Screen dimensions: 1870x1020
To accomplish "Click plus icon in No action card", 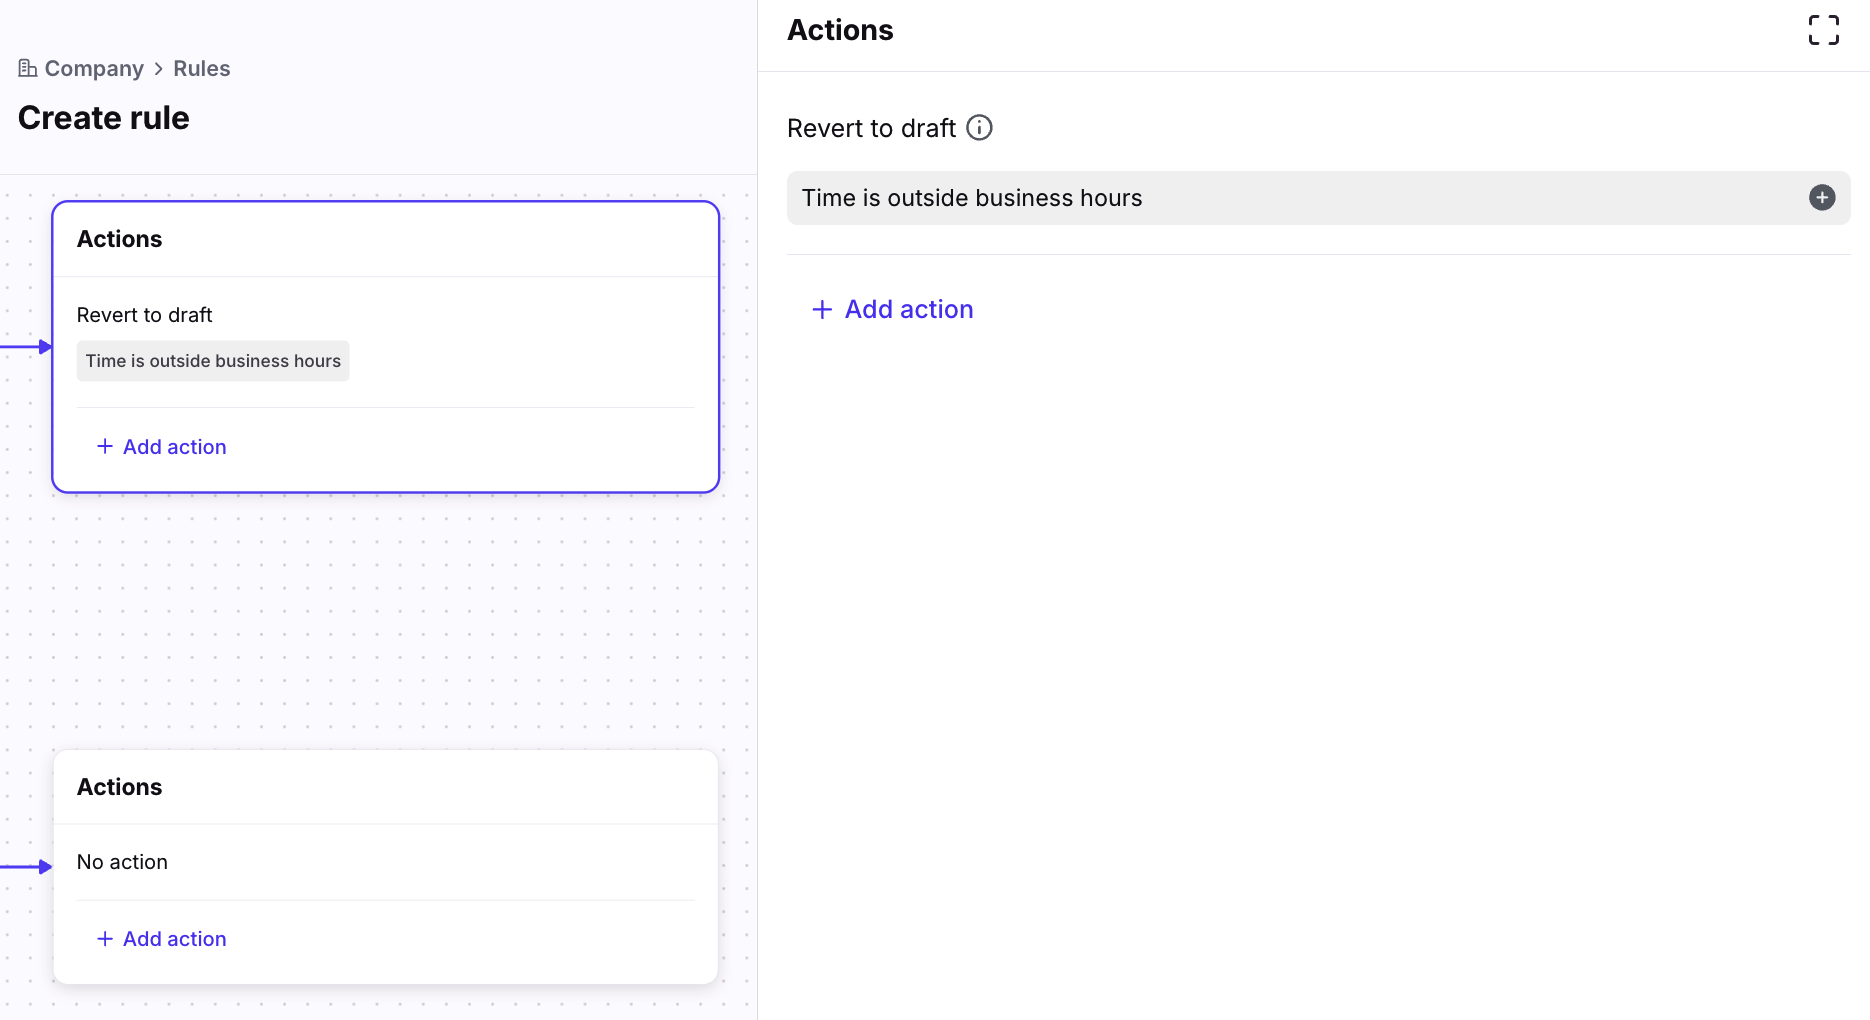I will tap(105, 939).
